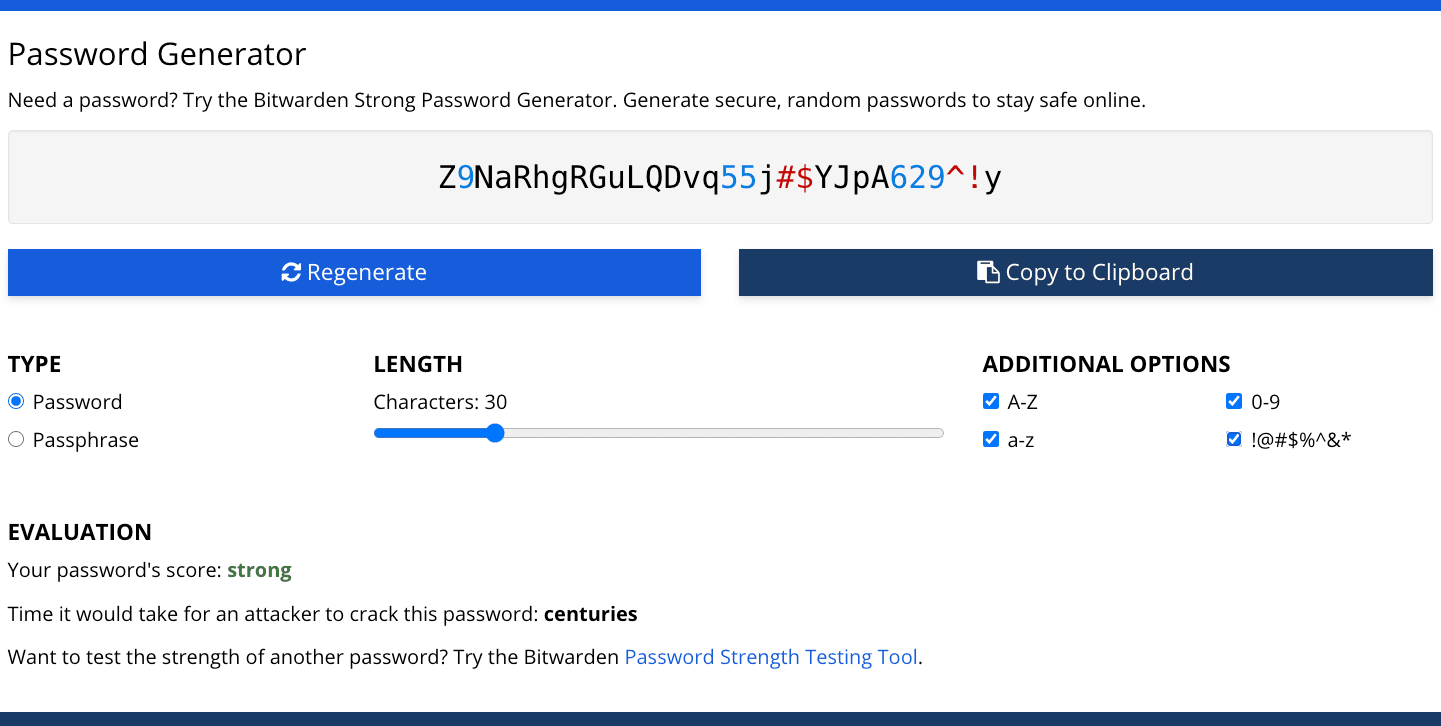The width and height of the screenshot is (1441, 726).
Task: Click the refresh icon on Regenerate button
Action: [x=291, y=271]
